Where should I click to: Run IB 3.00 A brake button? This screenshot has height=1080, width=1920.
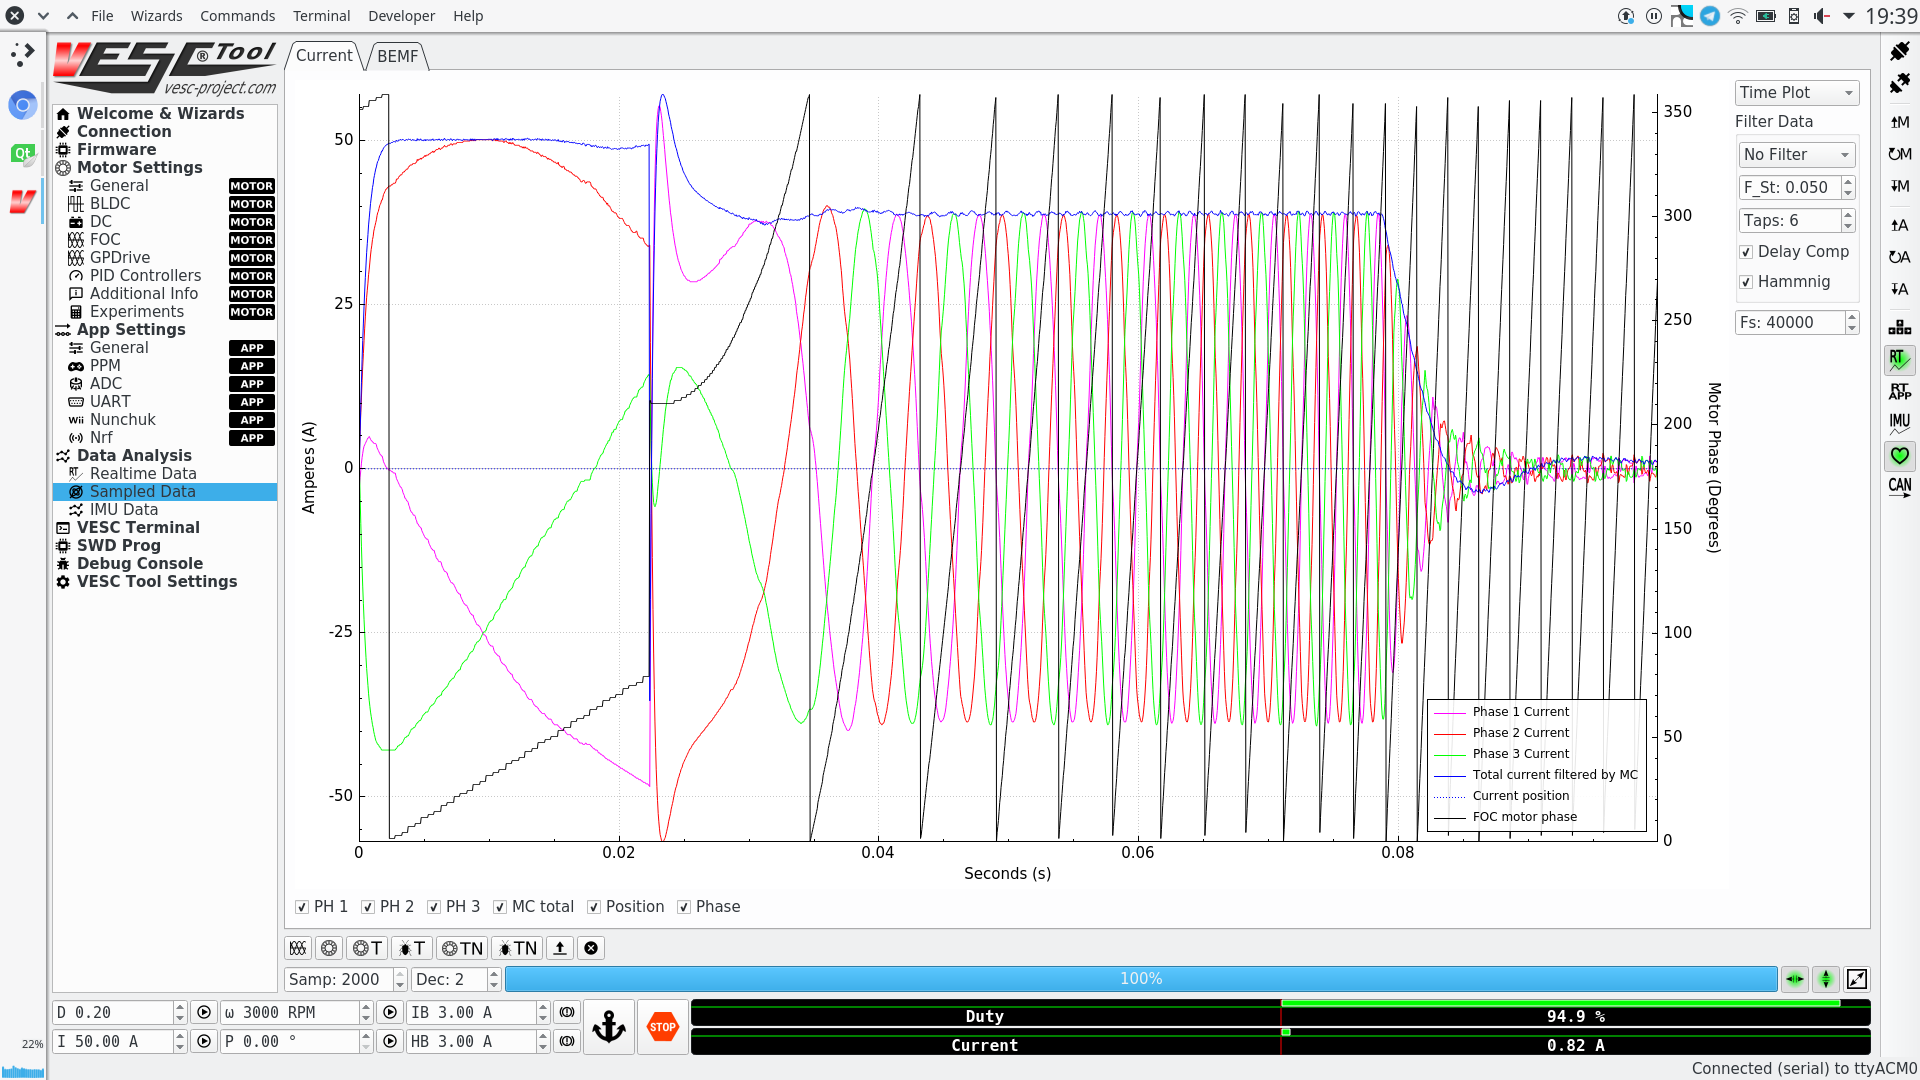click(567, 1012)
